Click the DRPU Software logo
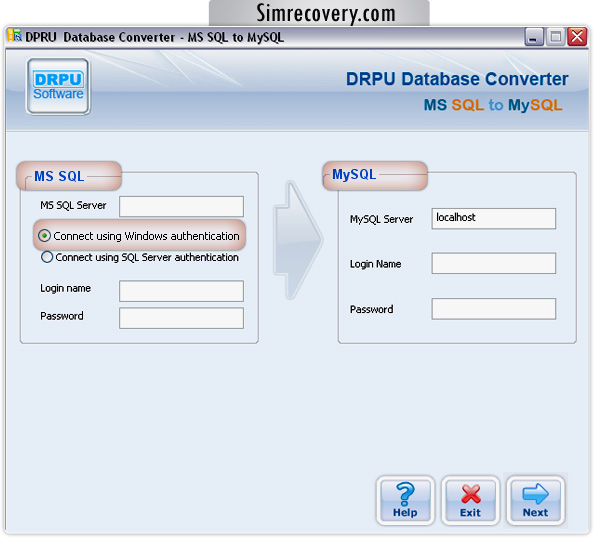The image size is (594, 538). 58,86
